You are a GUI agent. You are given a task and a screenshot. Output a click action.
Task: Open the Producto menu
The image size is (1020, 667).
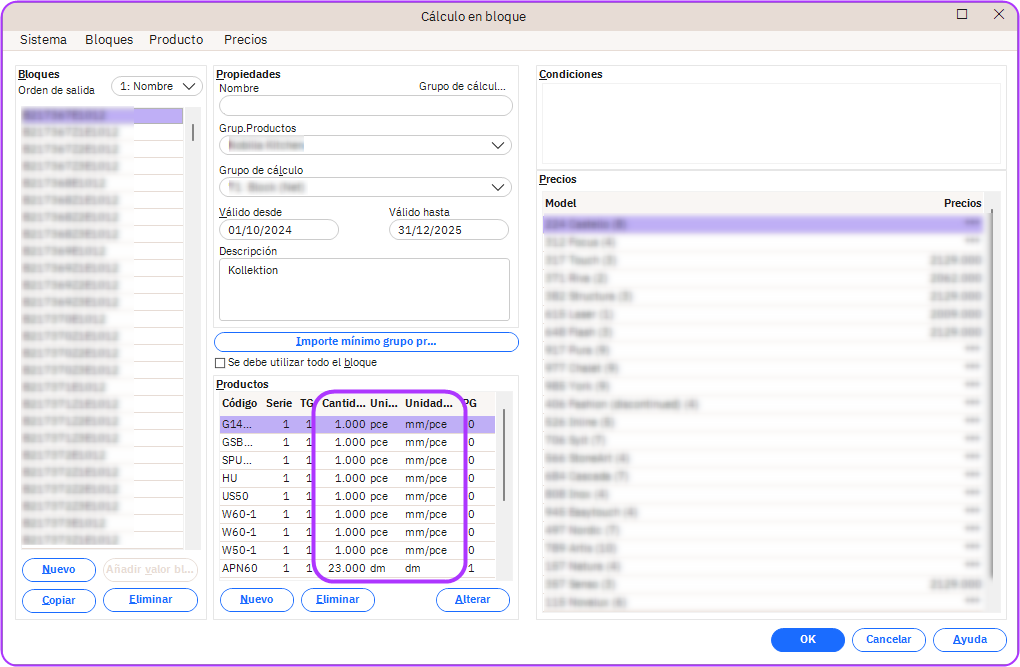click(x=176, y=40)
